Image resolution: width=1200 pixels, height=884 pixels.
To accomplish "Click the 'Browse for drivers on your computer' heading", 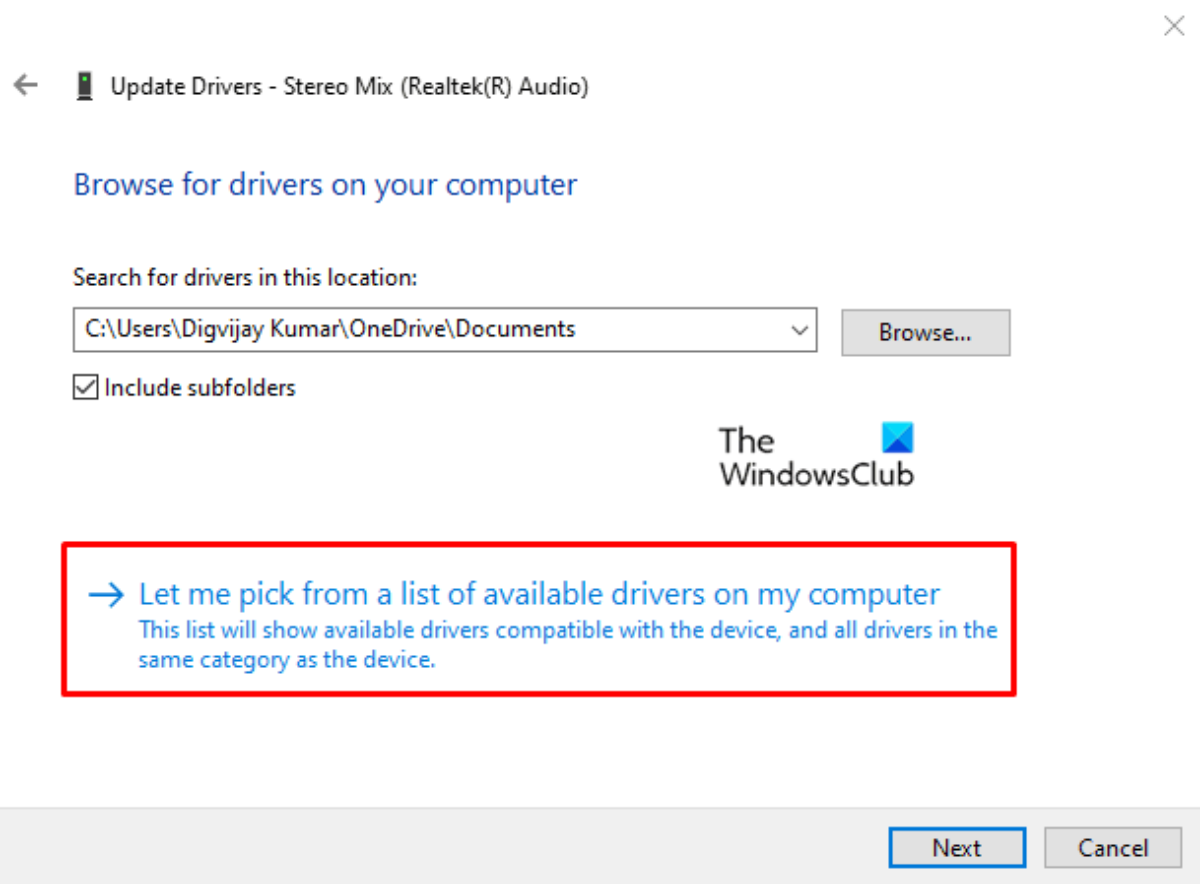I will pos(326,186).
